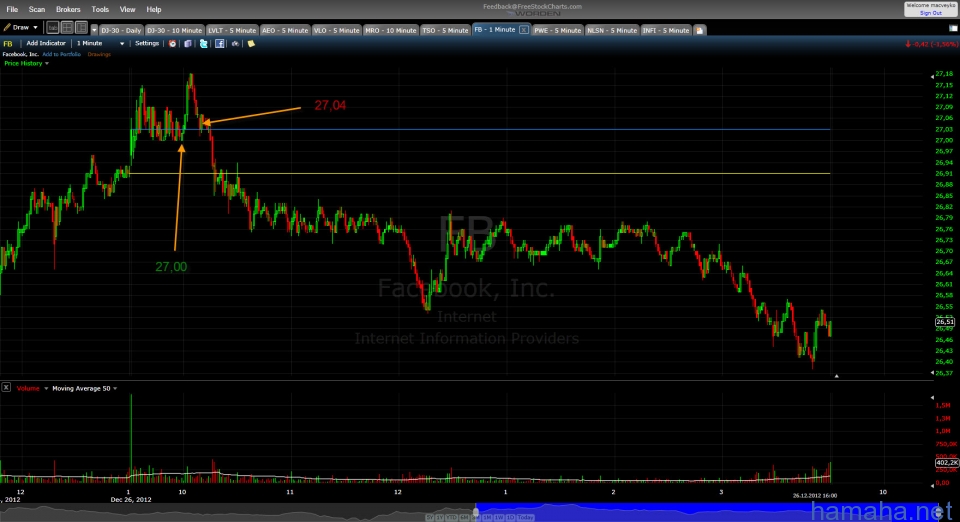960x522 pixels.
Task: Click the time range slider handle
Action: click(x=476, y=511)
